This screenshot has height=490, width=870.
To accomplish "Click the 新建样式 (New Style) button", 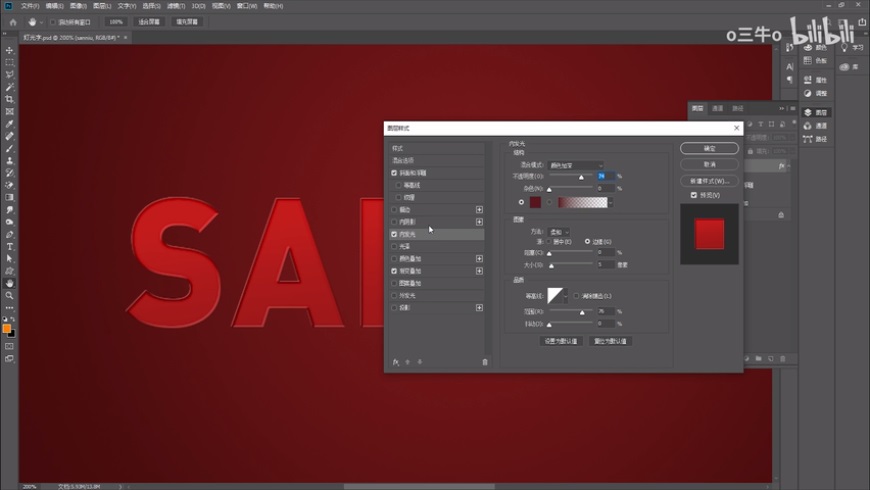I will pos(708,181).
